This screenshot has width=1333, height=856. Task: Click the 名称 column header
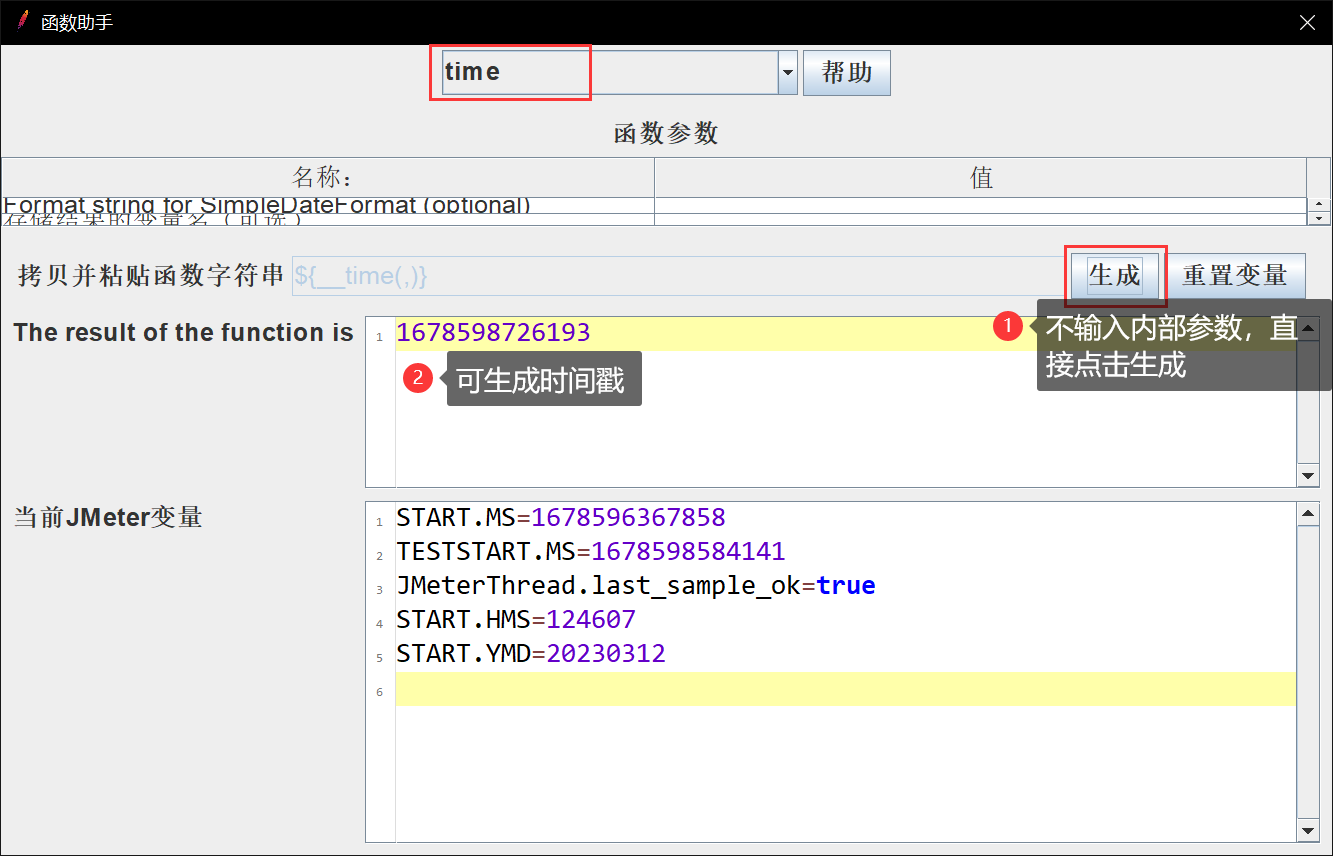pos(327,177)
